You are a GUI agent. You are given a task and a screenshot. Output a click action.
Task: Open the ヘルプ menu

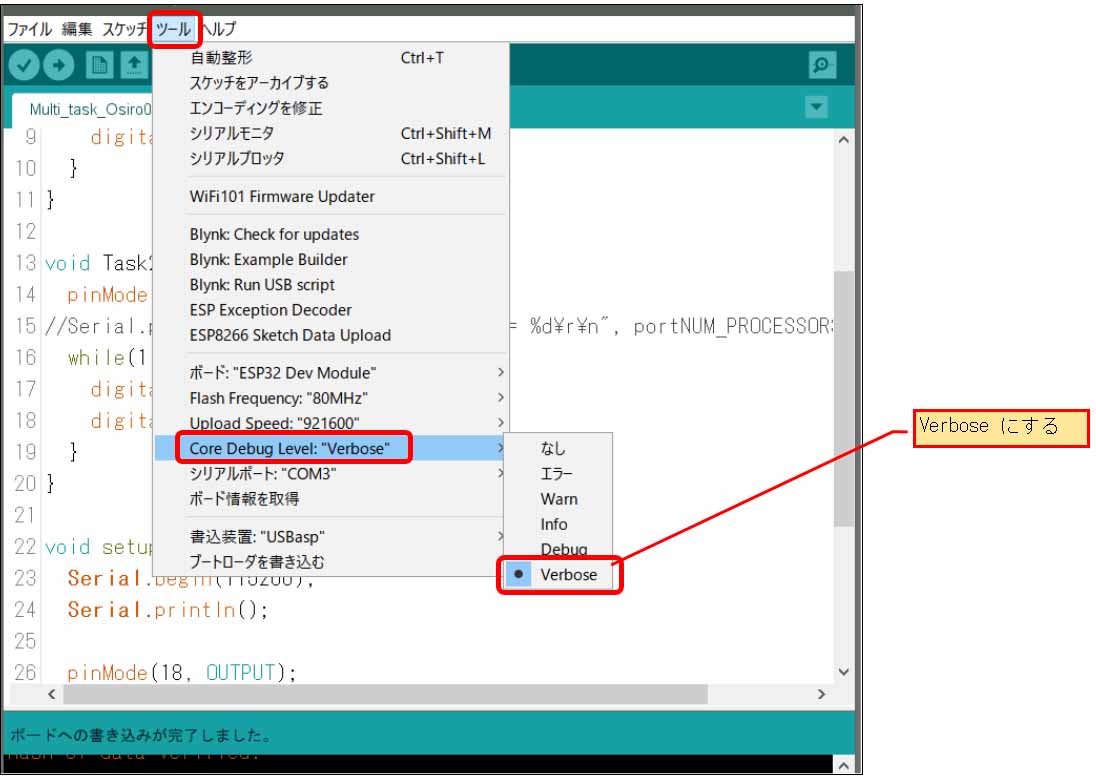pos(219,29)
